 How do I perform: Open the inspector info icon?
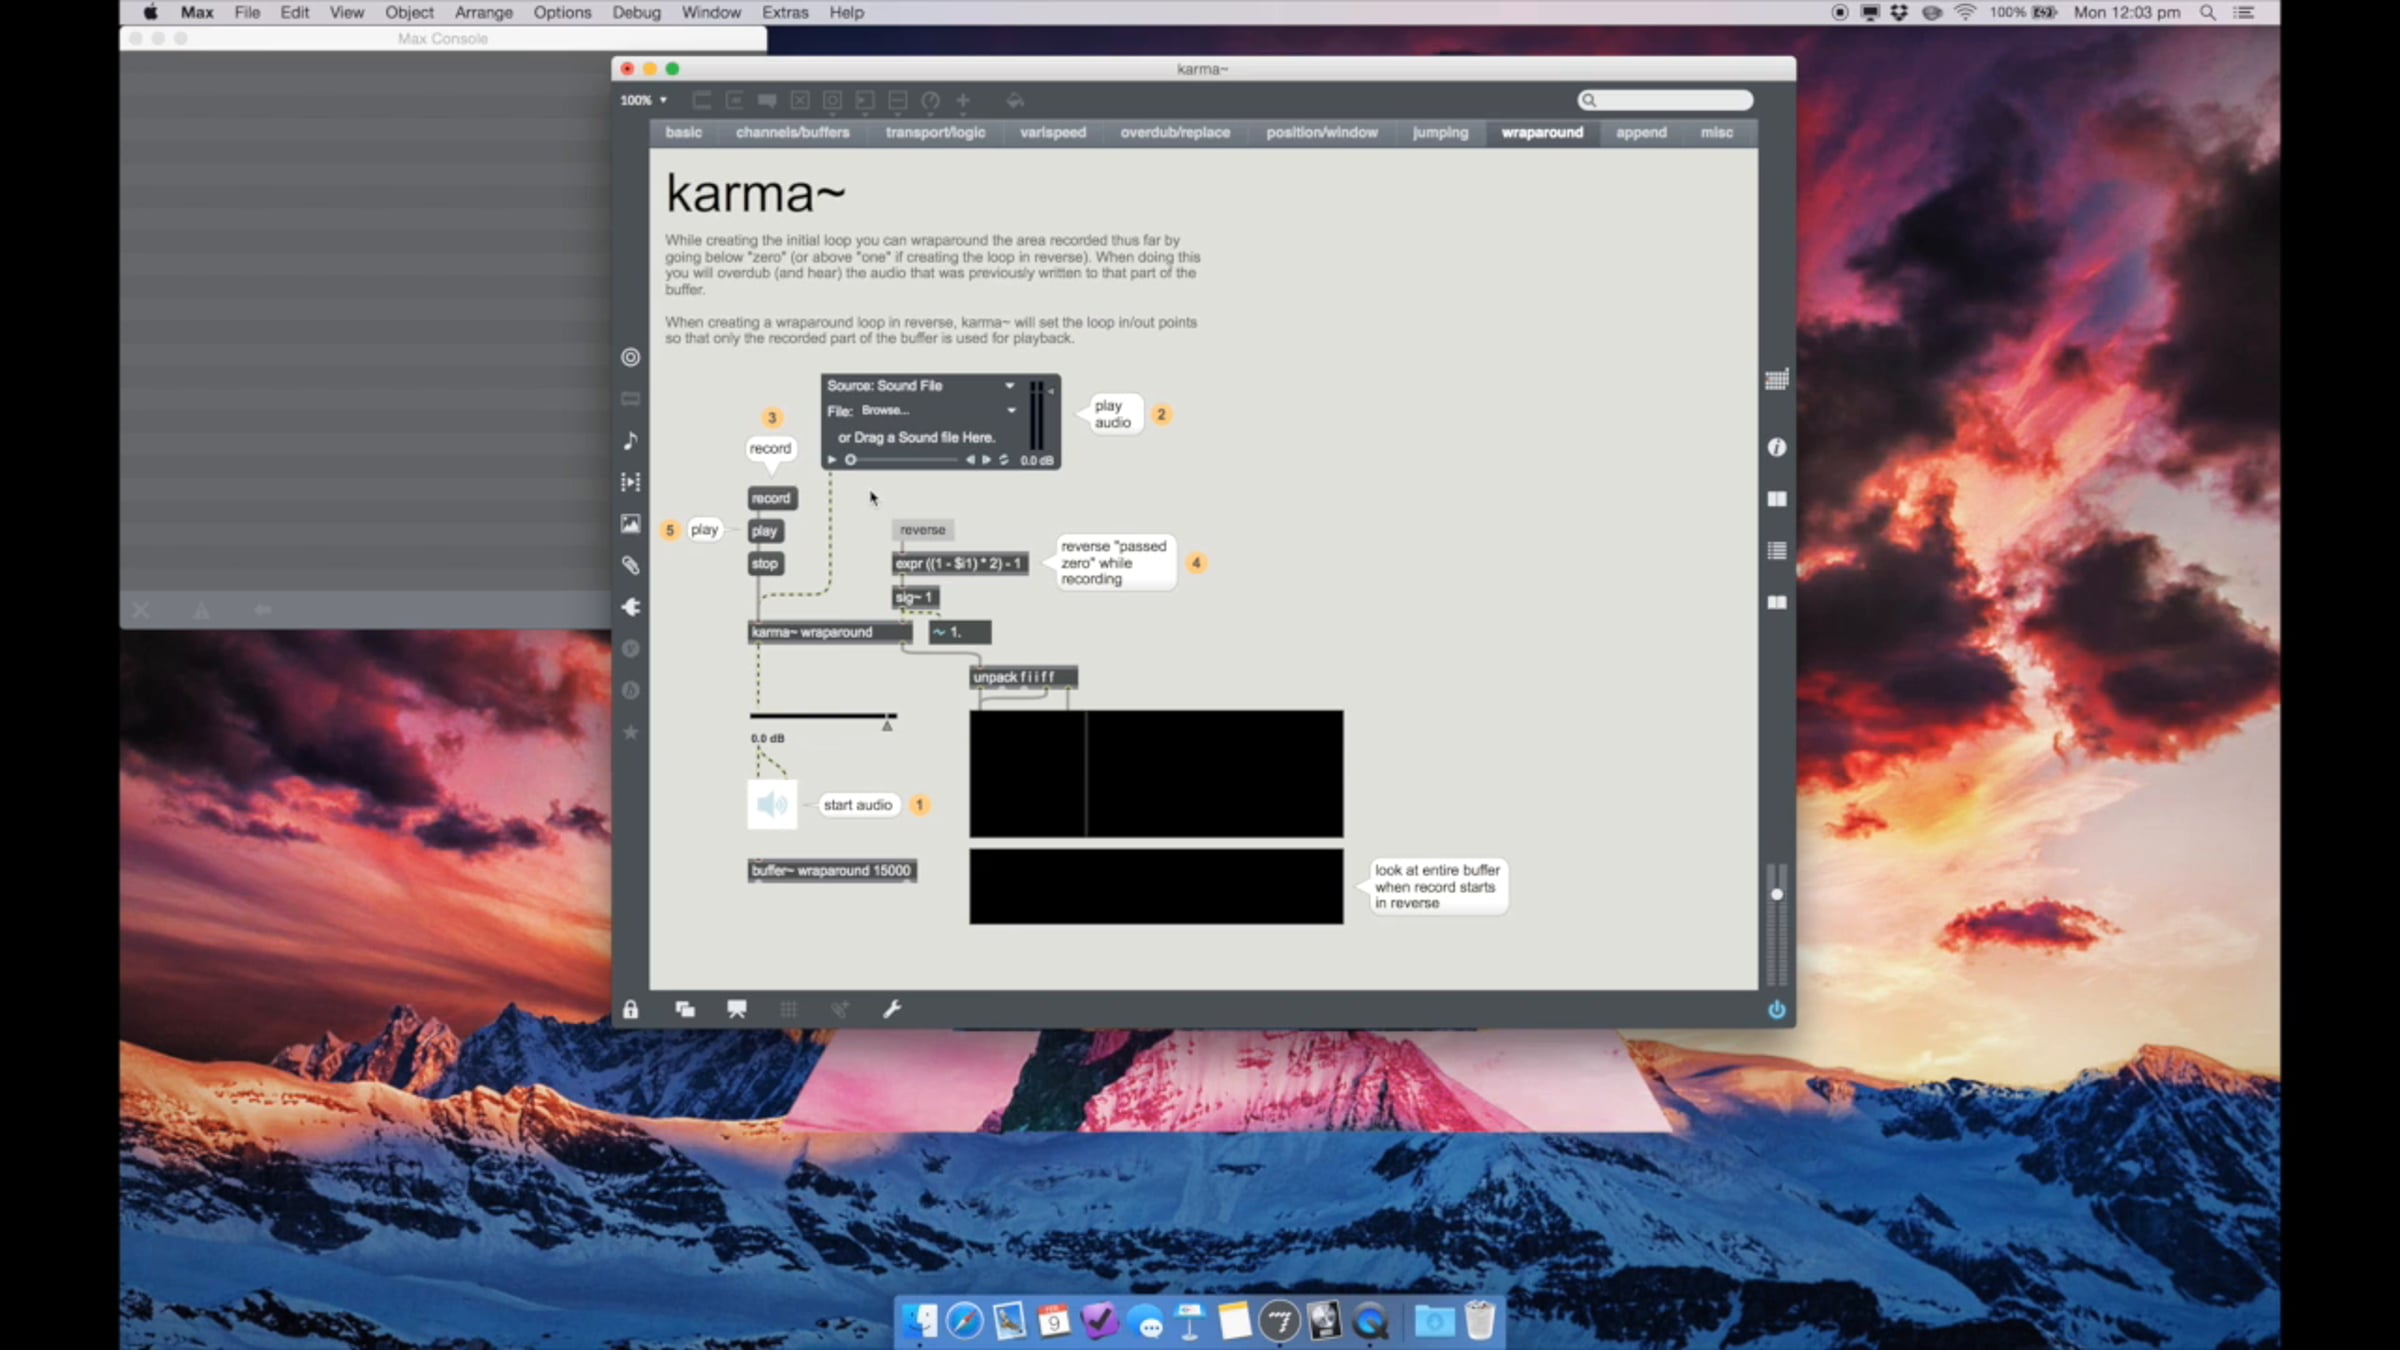(x=1776, y=447)
